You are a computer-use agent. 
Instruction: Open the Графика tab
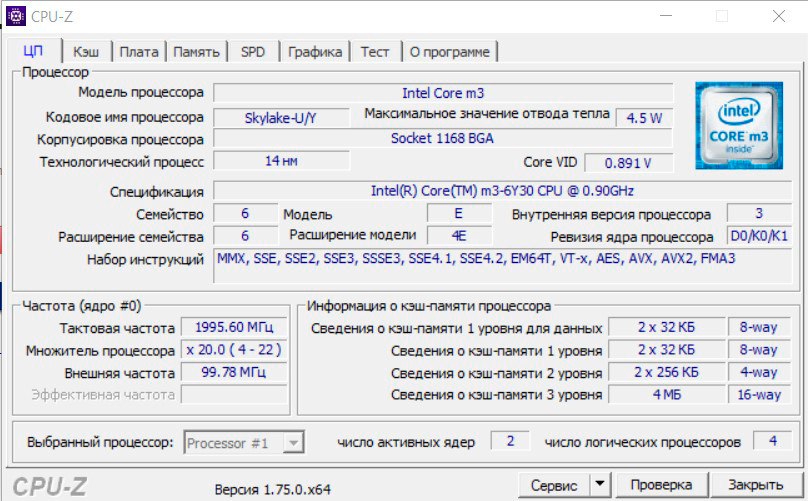click(x=315, y=52)
